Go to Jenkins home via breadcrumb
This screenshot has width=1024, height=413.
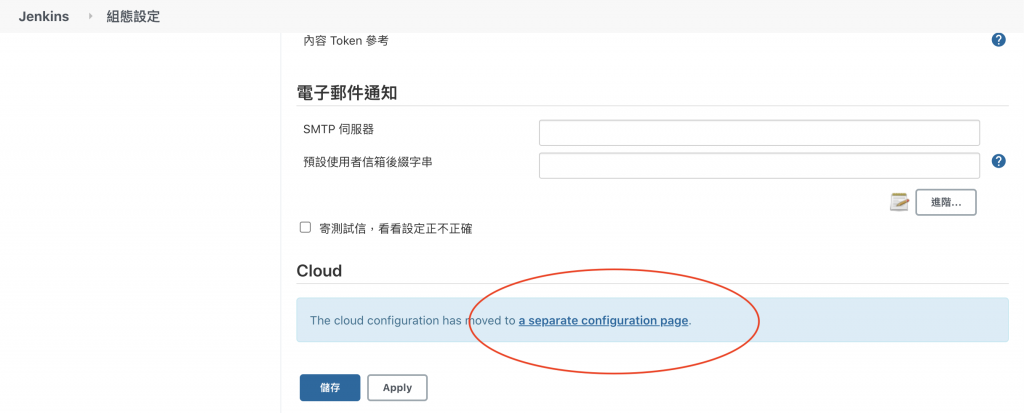43,17
